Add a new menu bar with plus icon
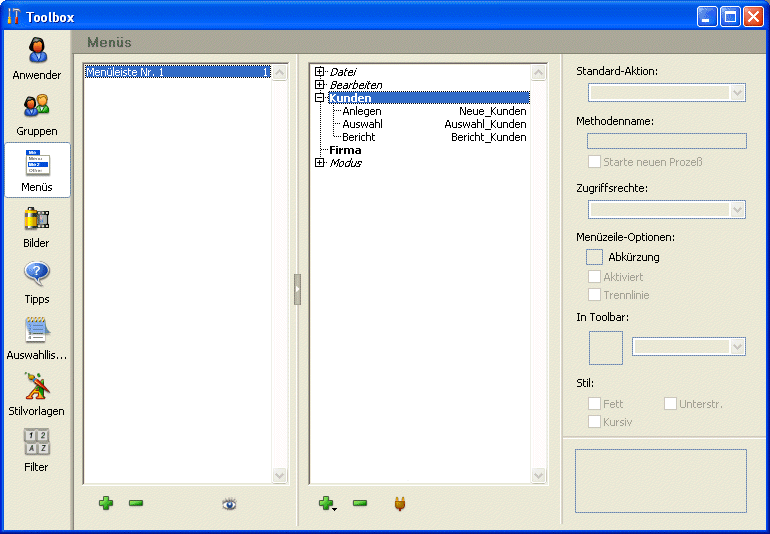Image resolution: width=770 pixels, height=534 pixels. coord(106,503)
